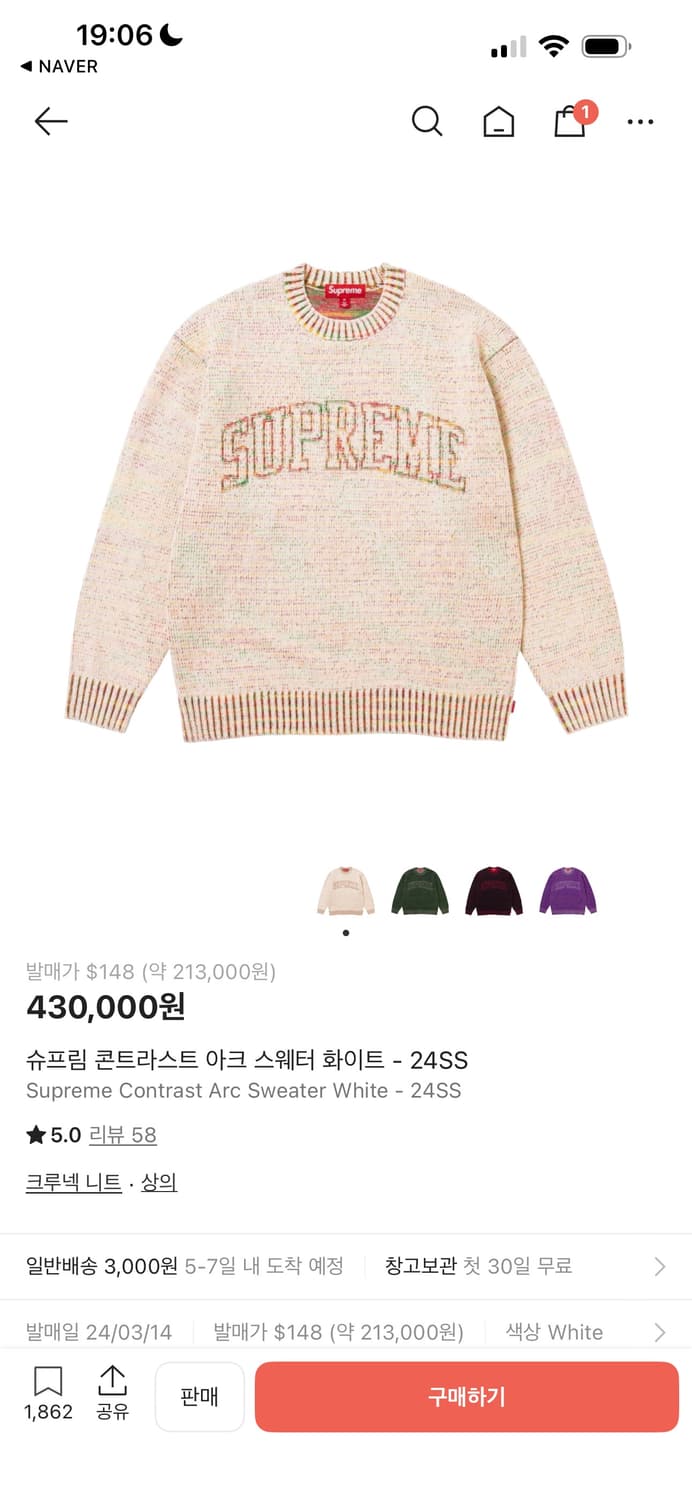Open the three-dot more menu
The width and height of the screenshot is (692, 1500).
click(640, 122)
